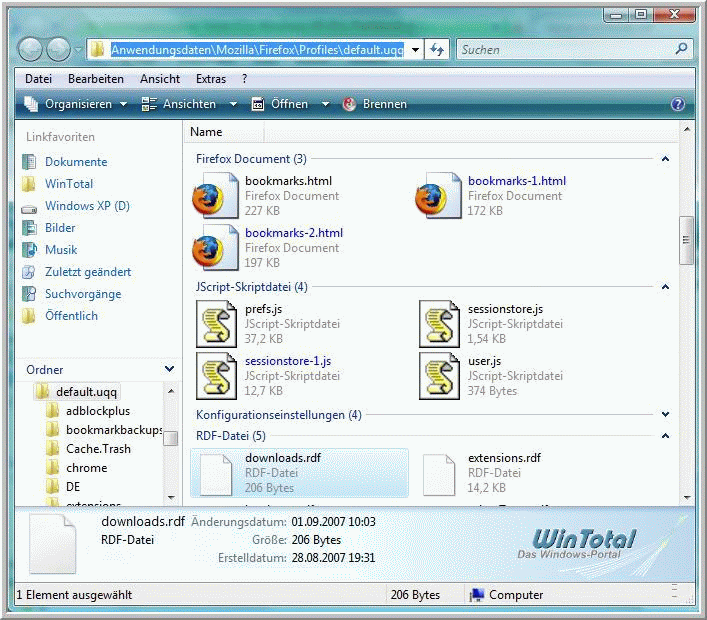Open Windows XP (D) drive link

(87, 206)
